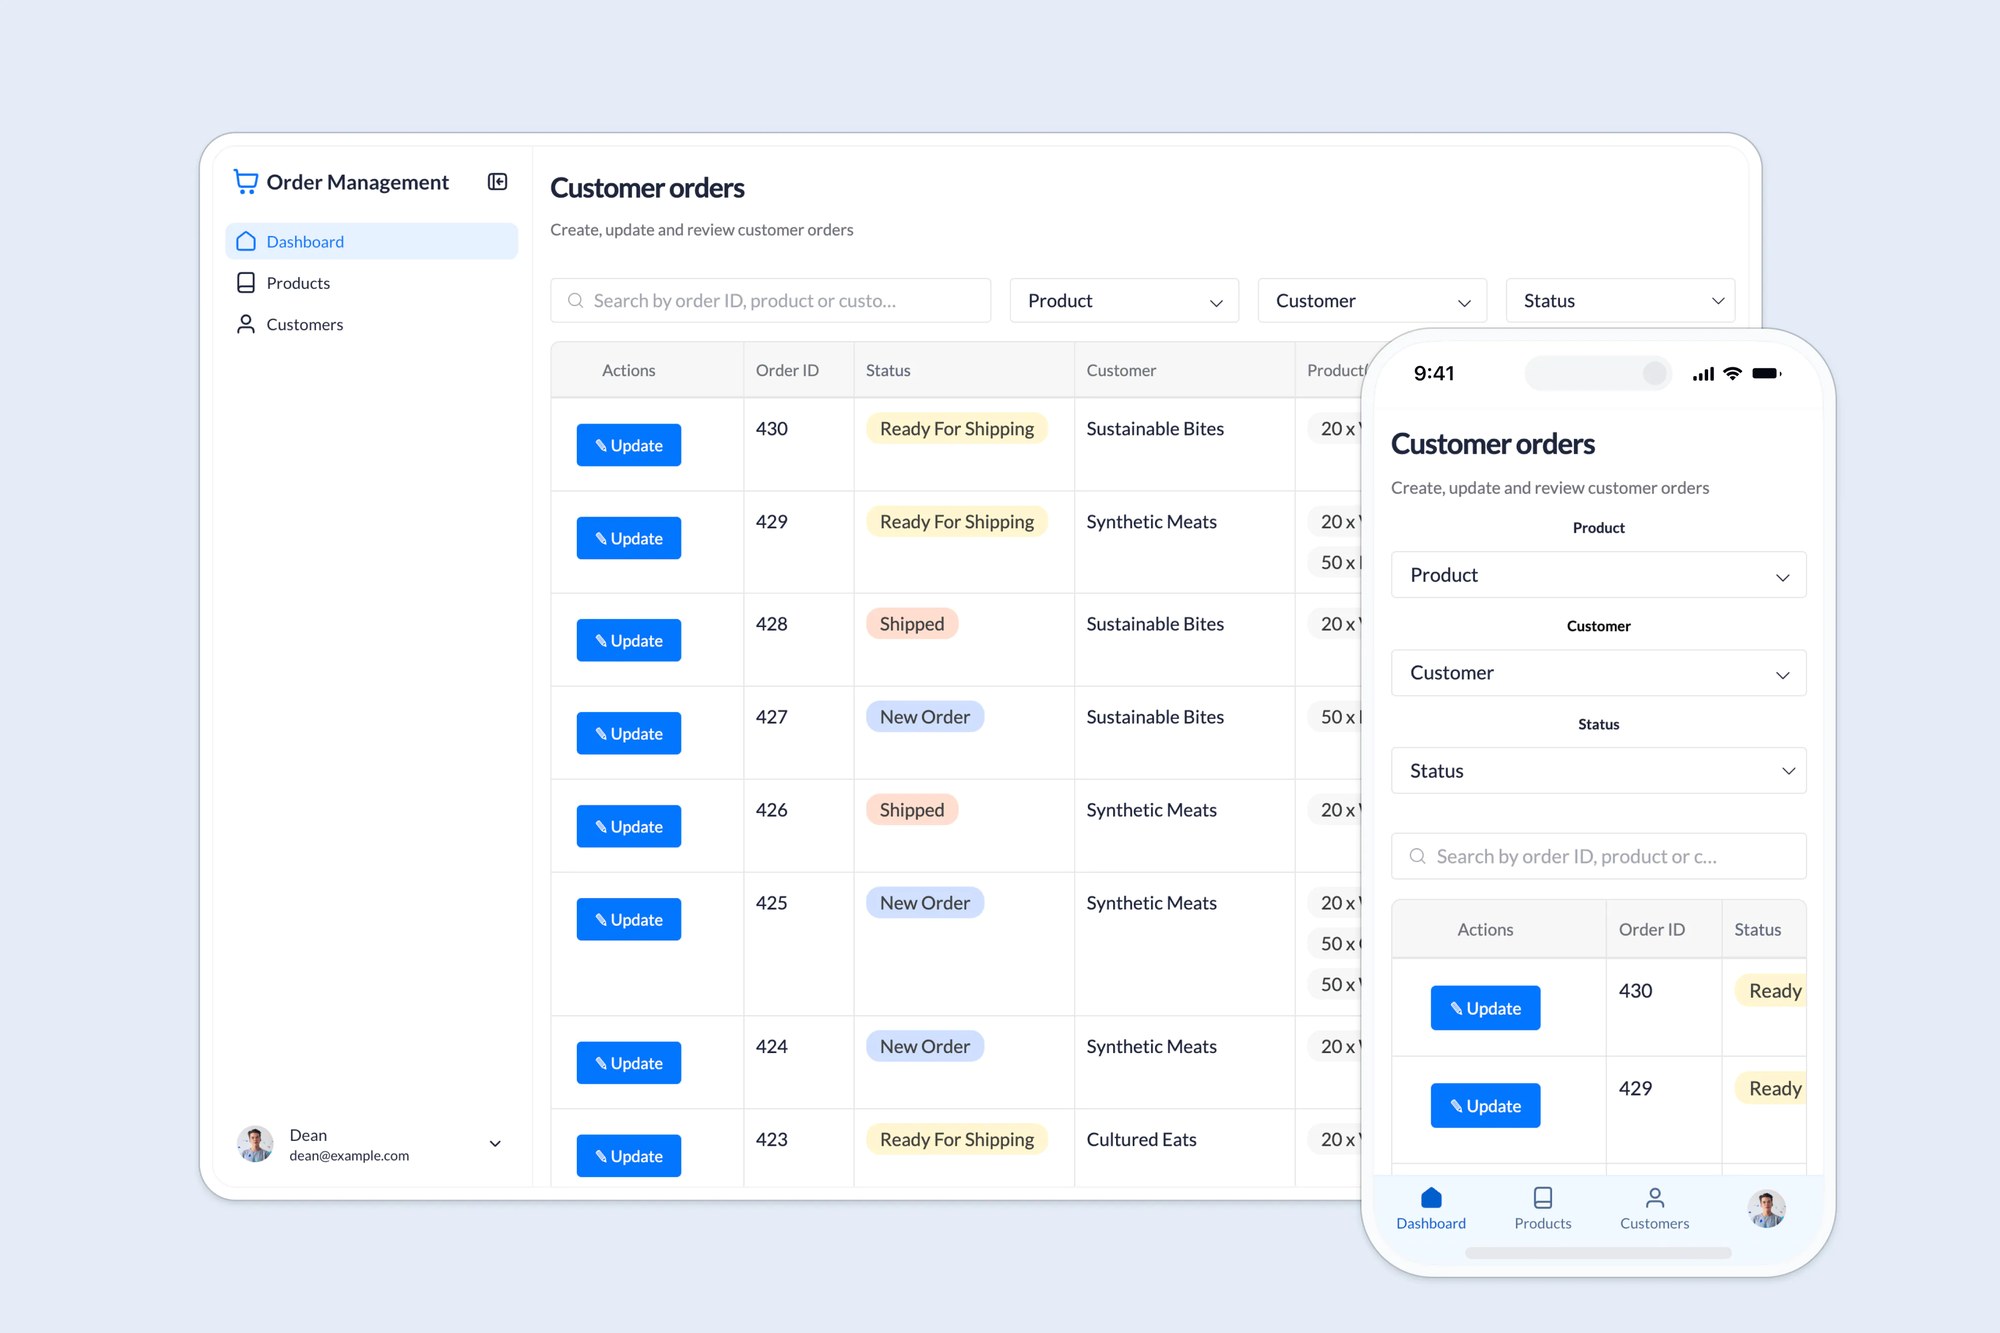Click Ready For Shipping badge on order 429
Image resolution: width=2000 pixels, height=1333 pixels.
click(x=957, y=521)
